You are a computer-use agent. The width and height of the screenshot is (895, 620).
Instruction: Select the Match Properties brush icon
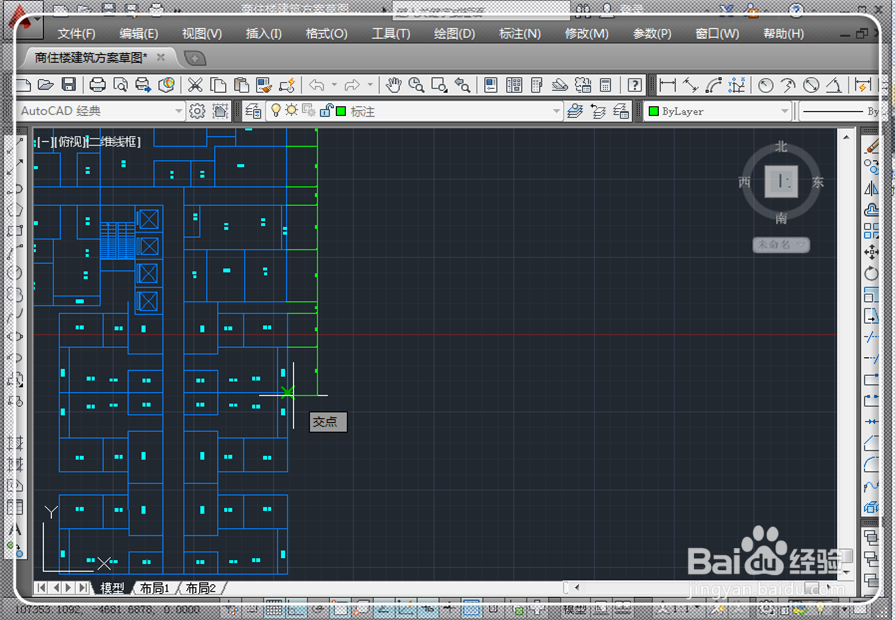coord(264,86)
